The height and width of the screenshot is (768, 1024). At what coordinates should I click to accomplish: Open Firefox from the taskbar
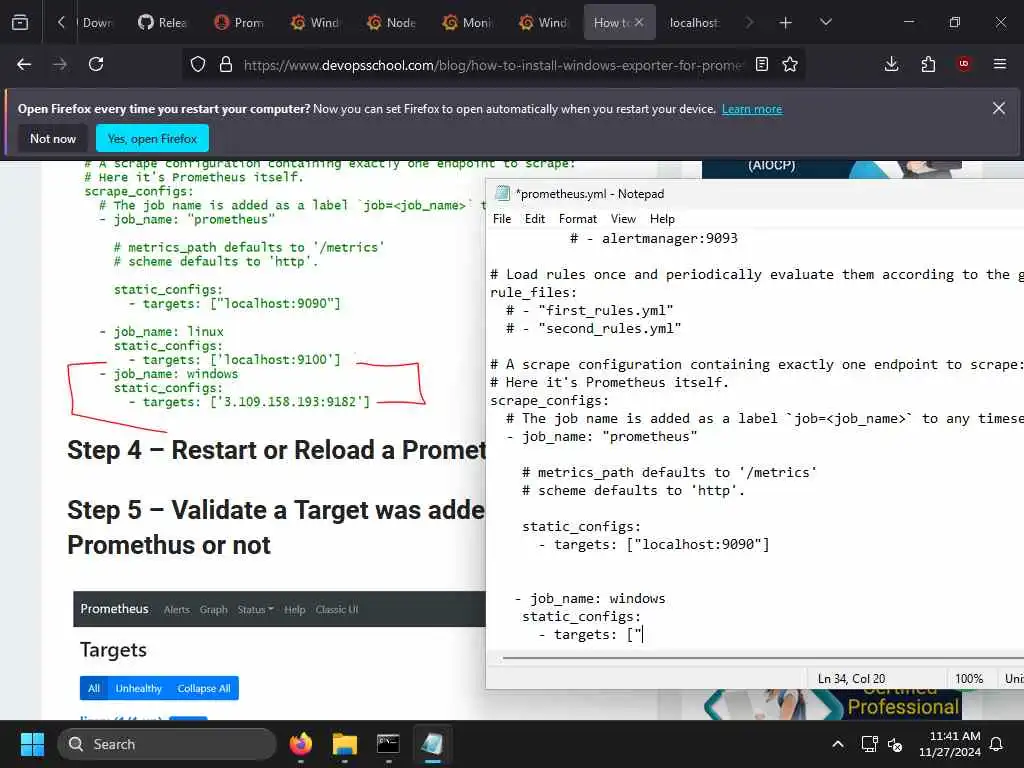(301, 744)
